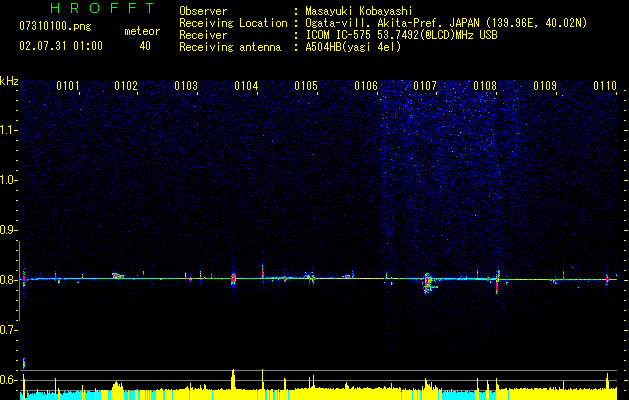Click the meteor echo streak near 0102

[x=118, y=276]
